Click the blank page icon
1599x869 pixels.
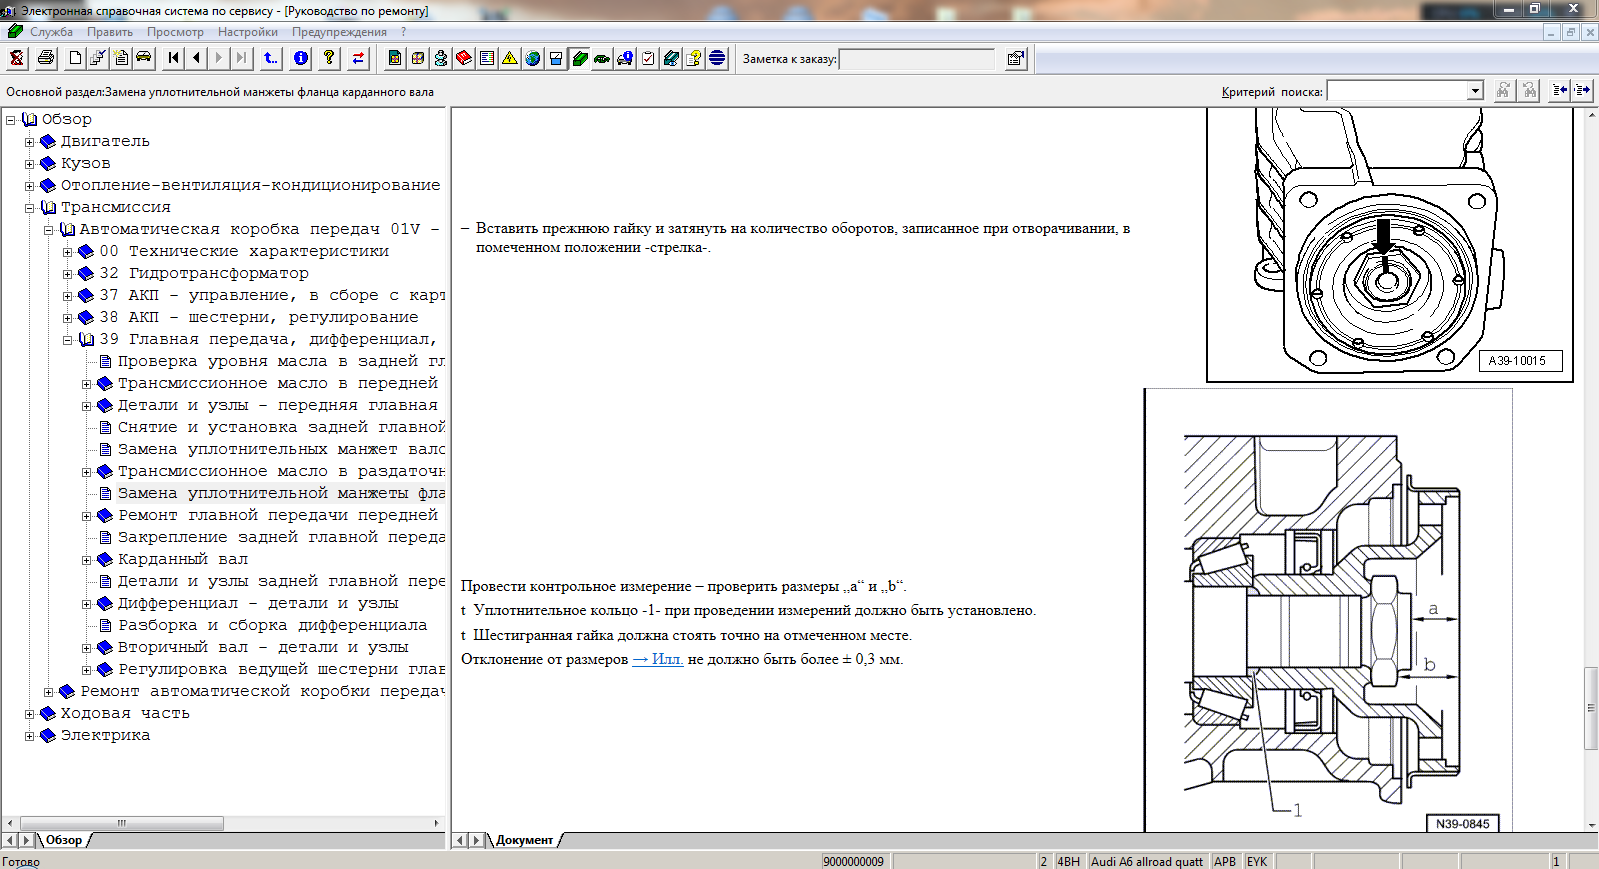click(x=75, y=58)
